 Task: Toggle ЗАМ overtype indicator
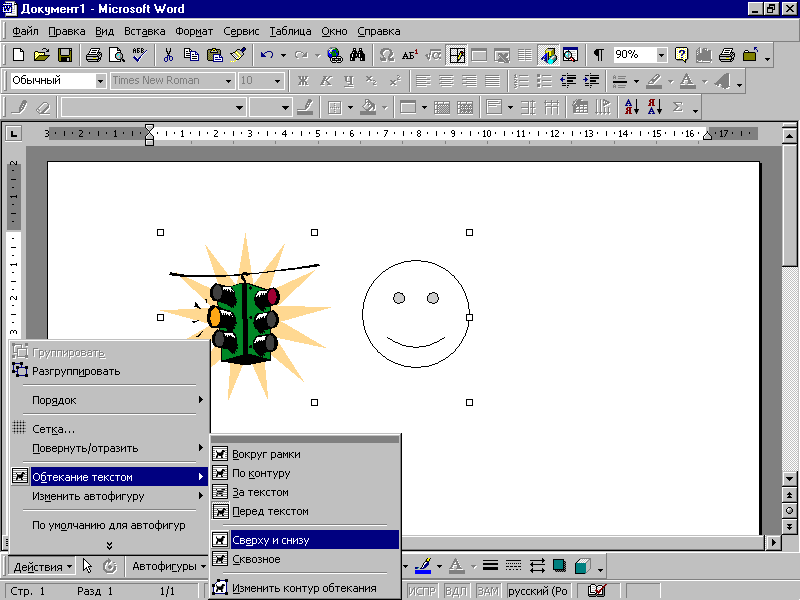(x=488, y=591)
